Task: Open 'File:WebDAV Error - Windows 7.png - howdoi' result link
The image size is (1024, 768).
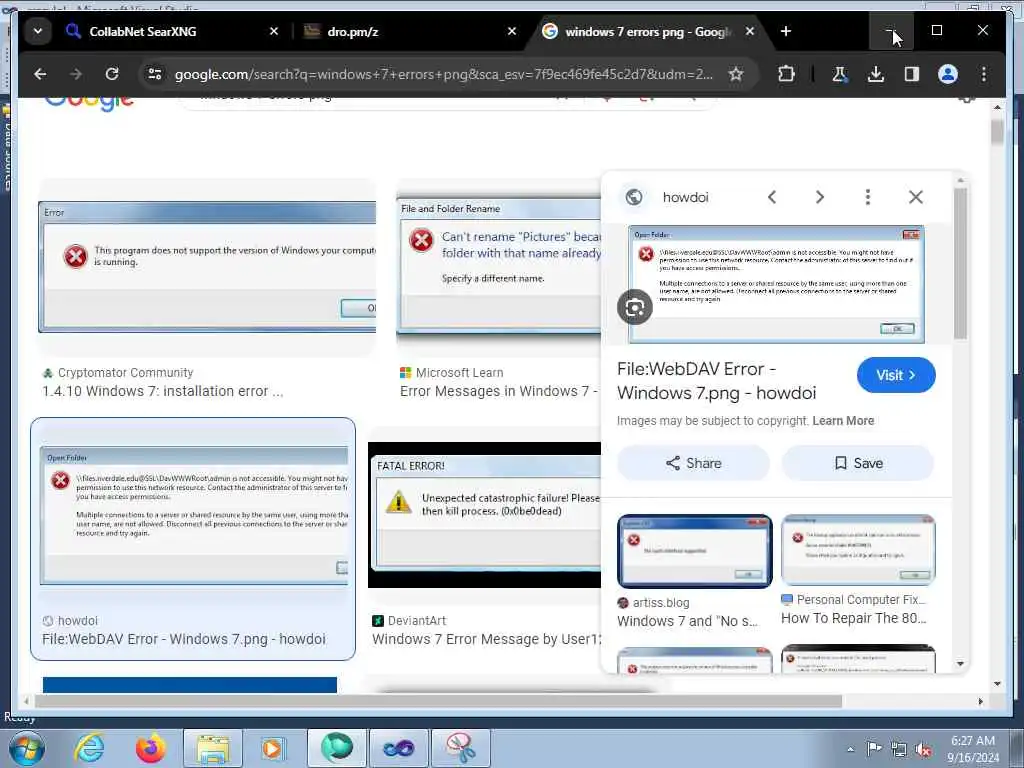Action: [184, 639]
